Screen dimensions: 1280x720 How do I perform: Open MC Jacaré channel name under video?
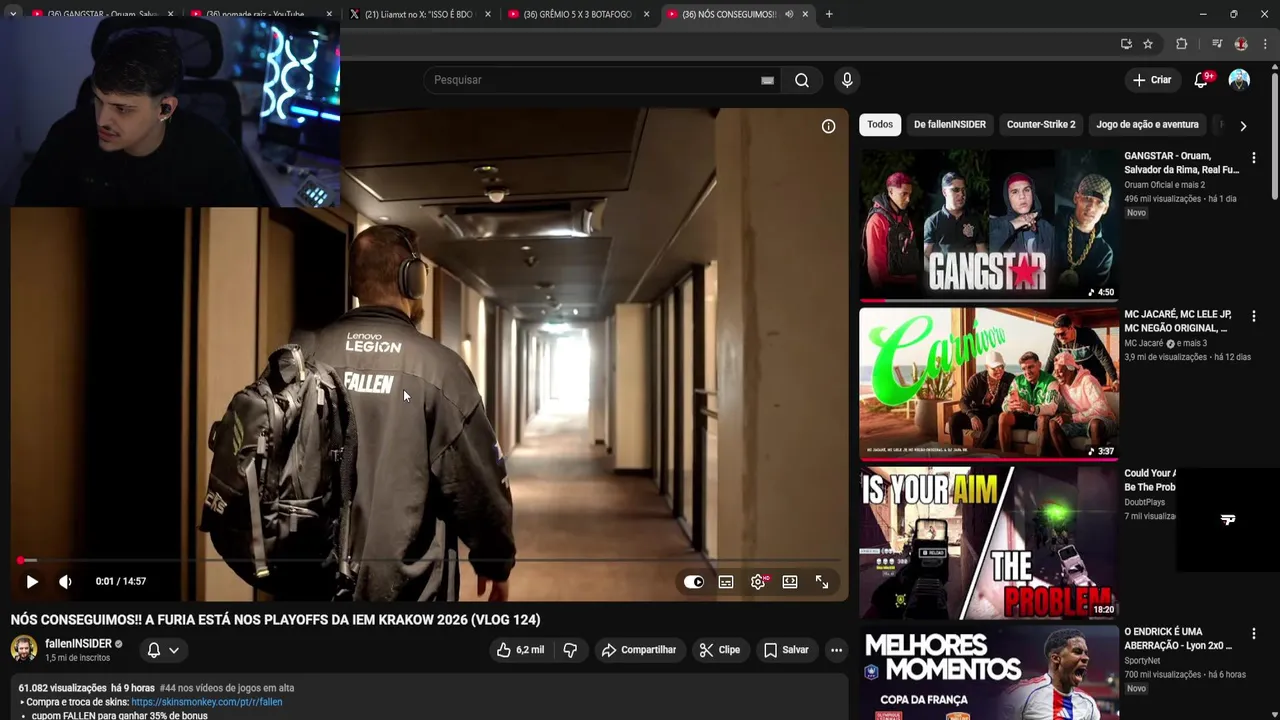1144,343
